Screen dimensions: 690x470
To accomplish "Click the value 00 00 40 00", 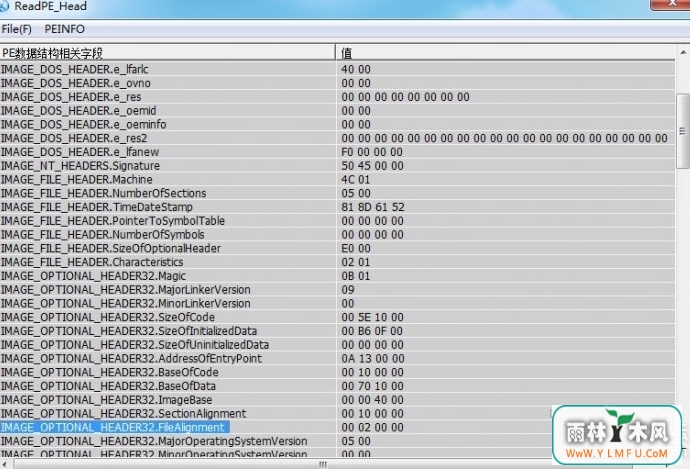I will click(x=372, y=400).
